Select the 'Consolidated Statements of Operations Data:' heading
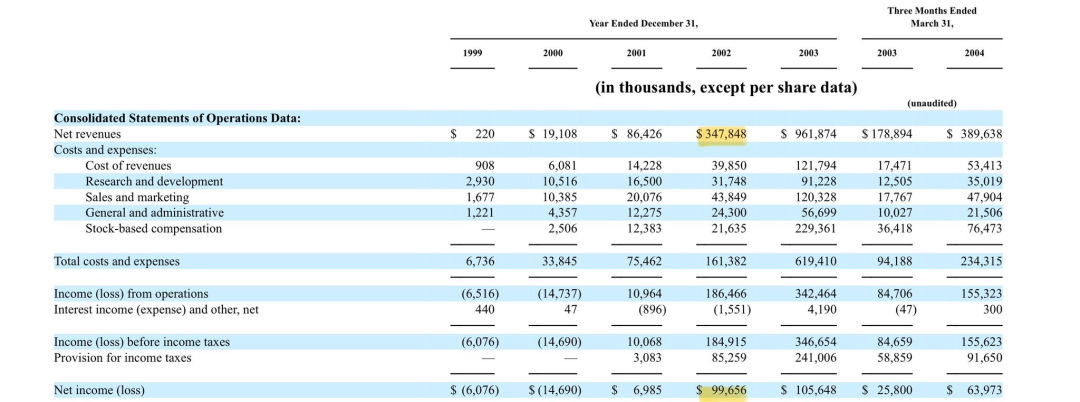Screen dimensions: 1080x402 coord(177,118)
